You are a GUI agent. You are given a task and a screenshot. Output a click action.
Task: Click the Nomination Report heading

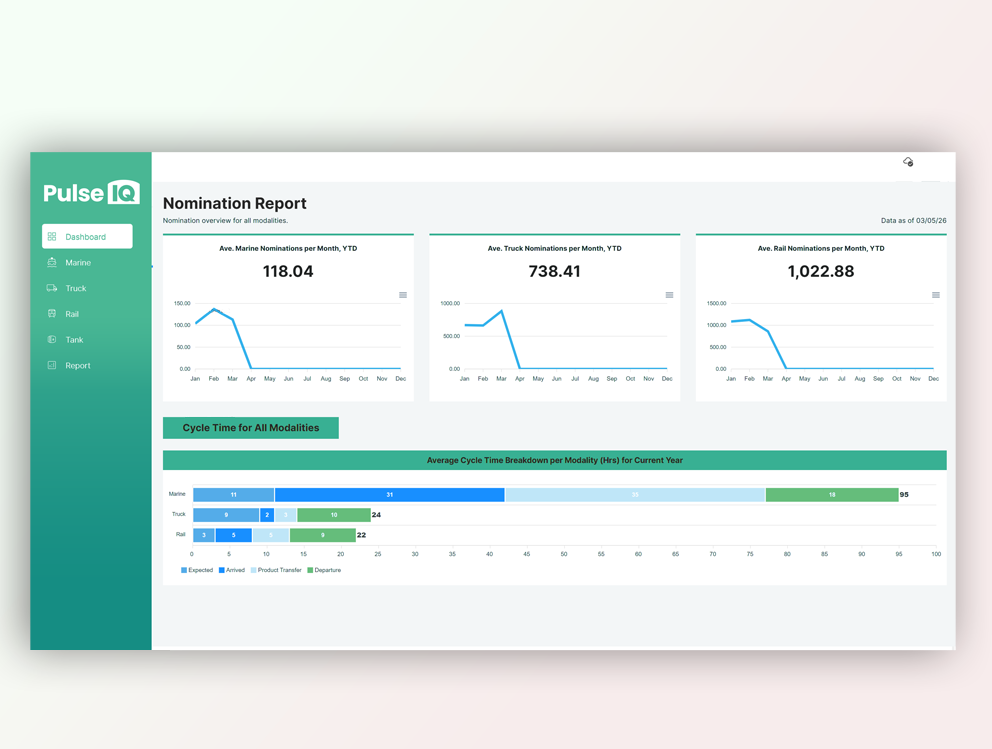pyautogui.click(x=235, y=203)
